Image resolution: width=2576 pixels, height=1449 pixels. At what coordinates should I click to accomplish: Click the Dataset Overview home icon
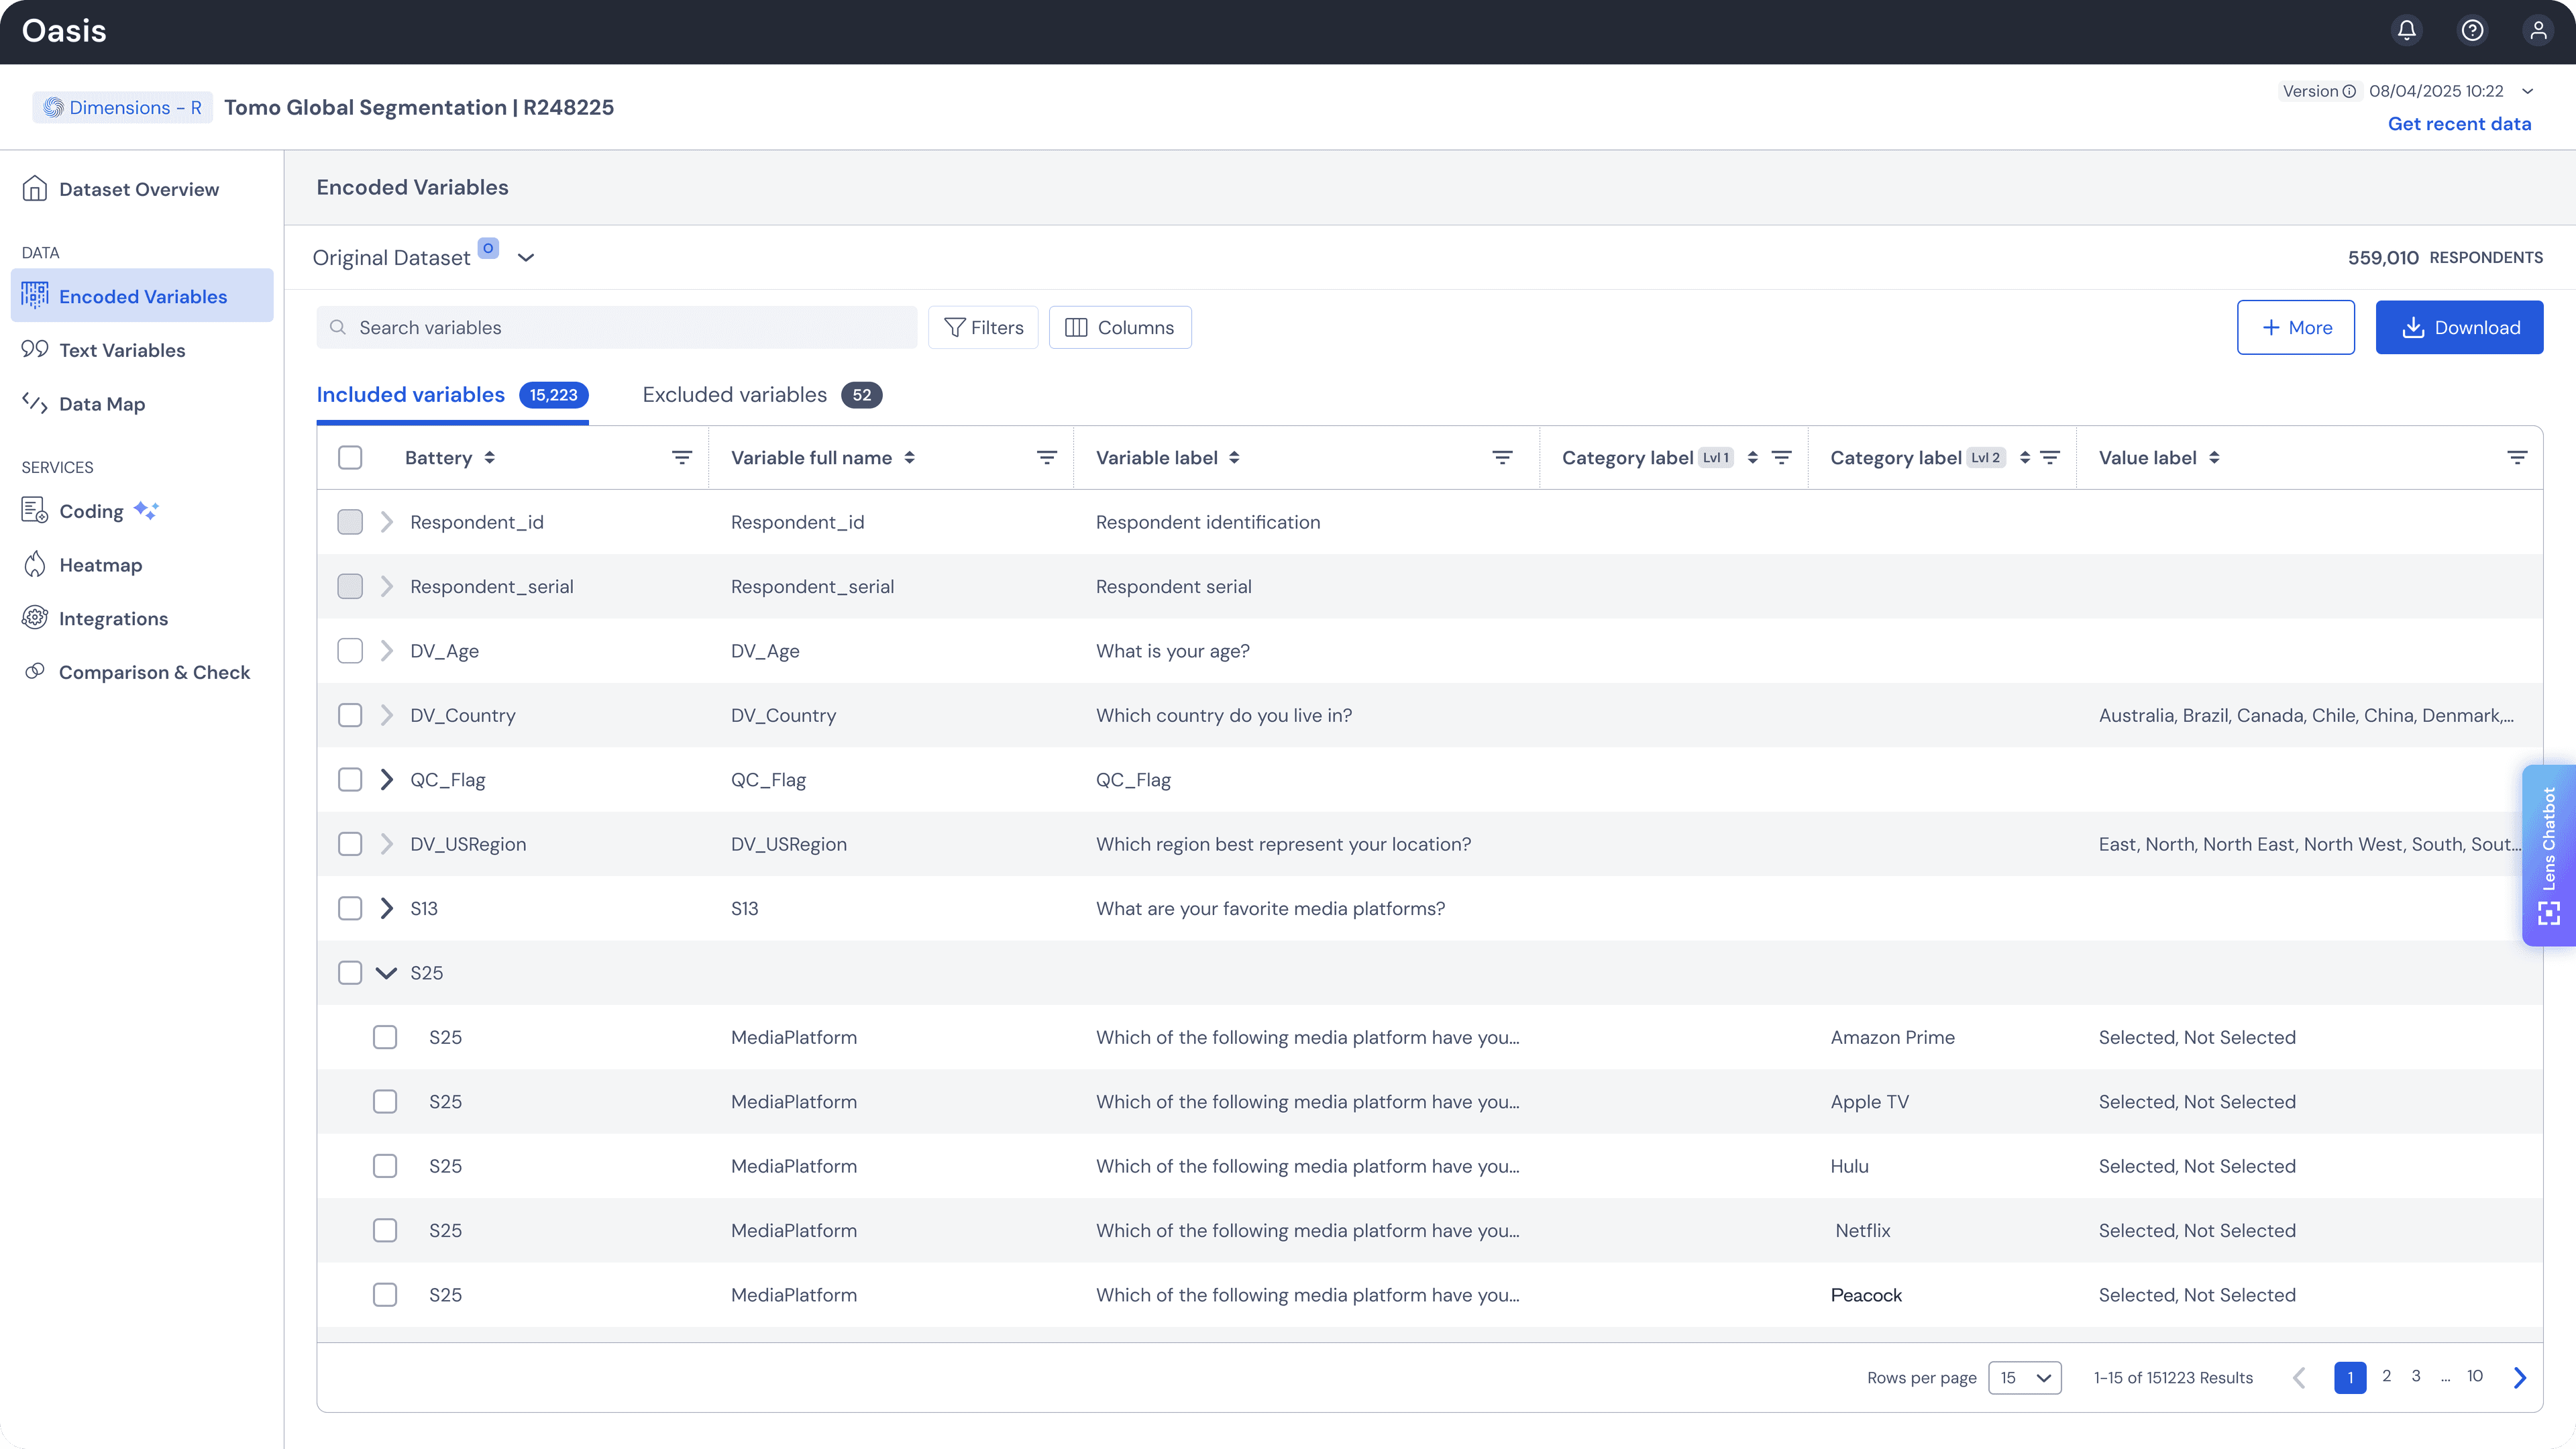pos(35,189)
